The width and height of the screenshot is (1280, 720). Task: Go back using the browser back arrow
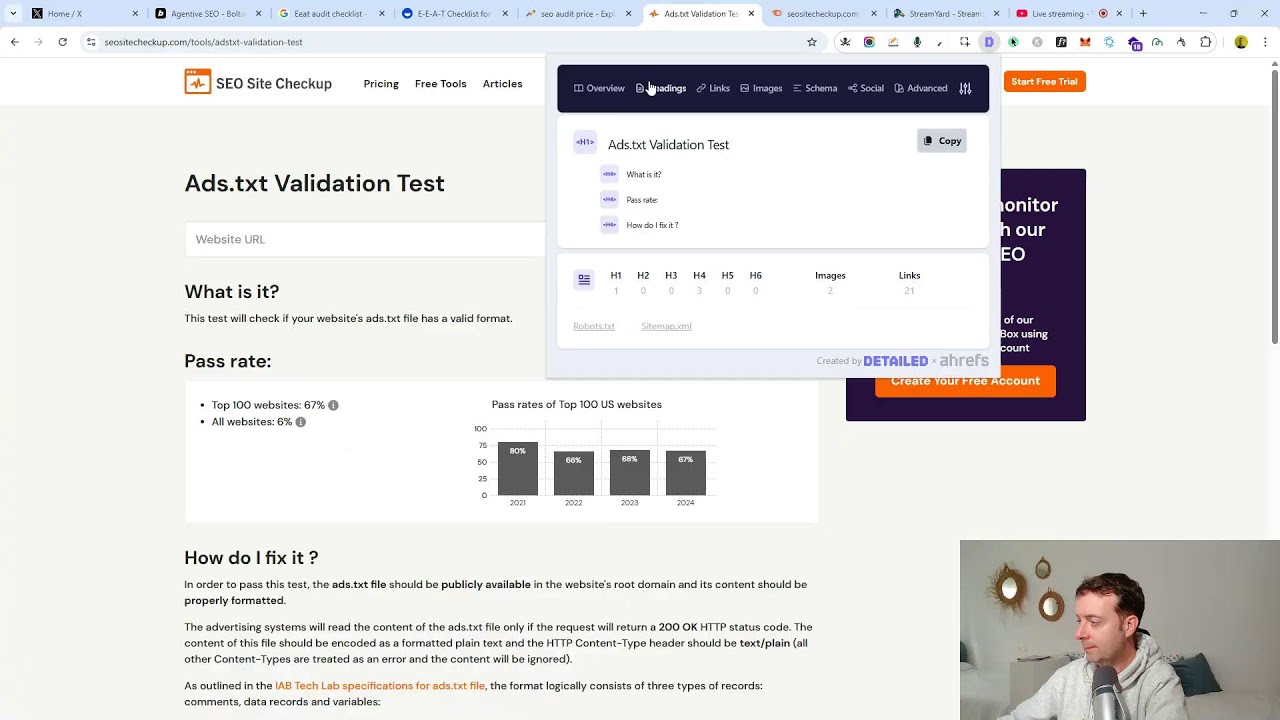coord(14,42)
